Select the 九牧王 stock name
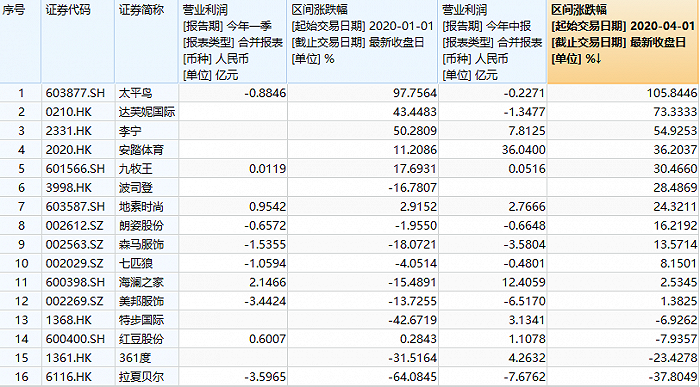This screenshot has width=700, height=387. click(136, 169)
